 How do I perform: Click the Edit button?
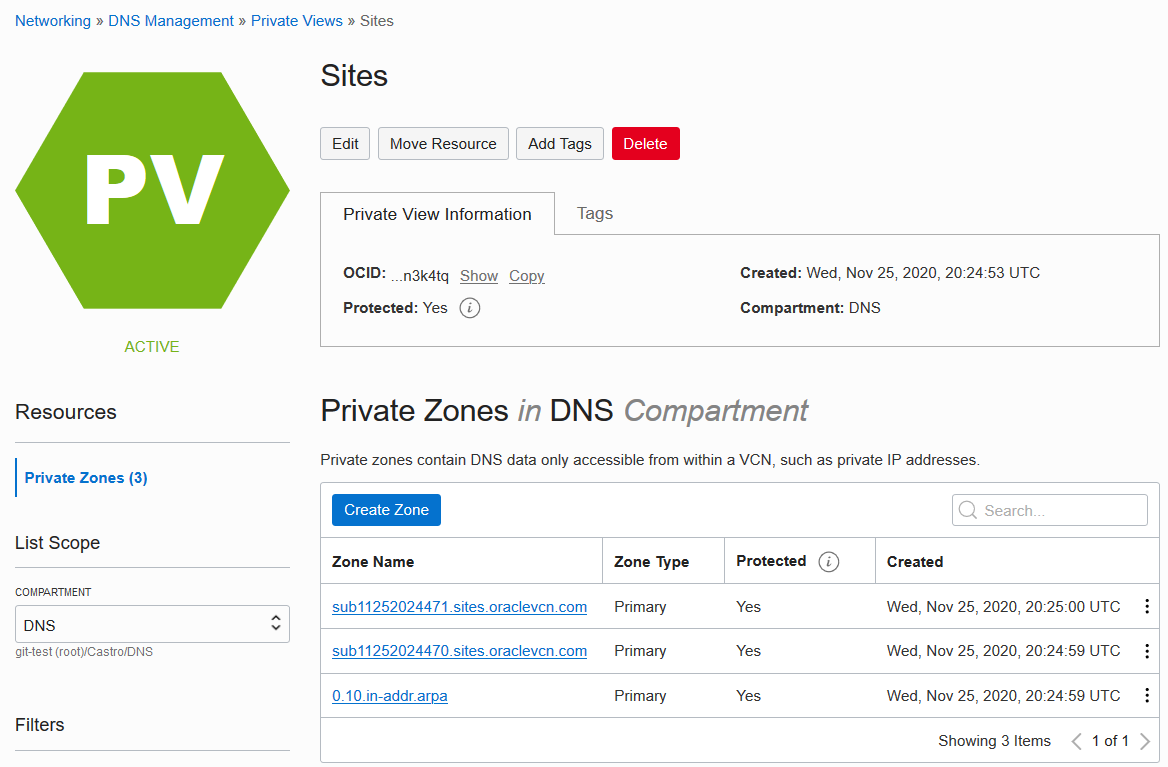(345, 144)
